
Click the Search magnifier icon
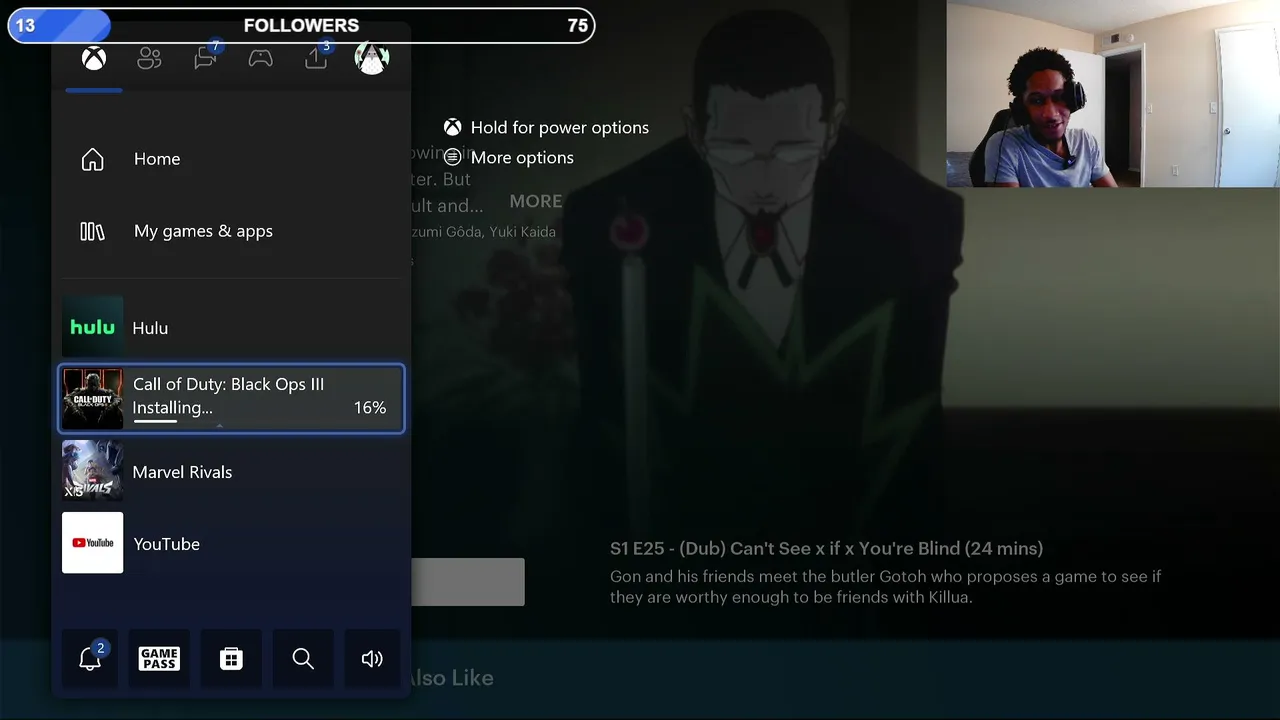point(303,658)
